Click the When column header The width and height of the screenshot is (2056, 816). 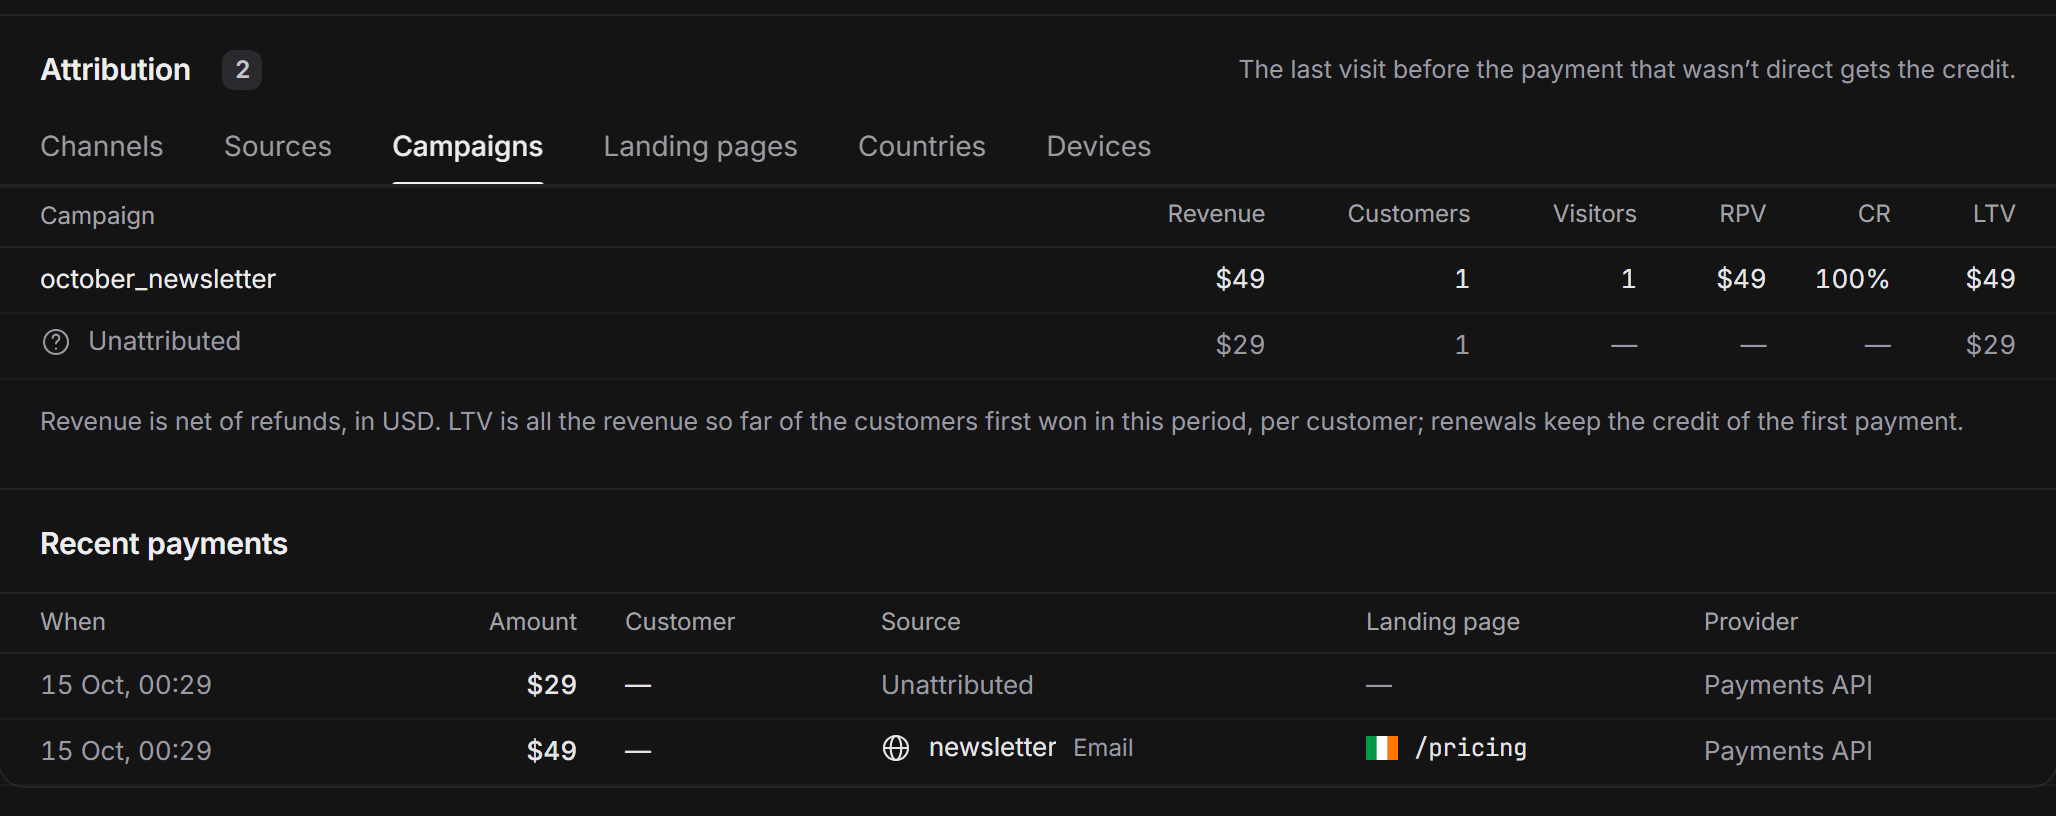[x=73, y=622]
